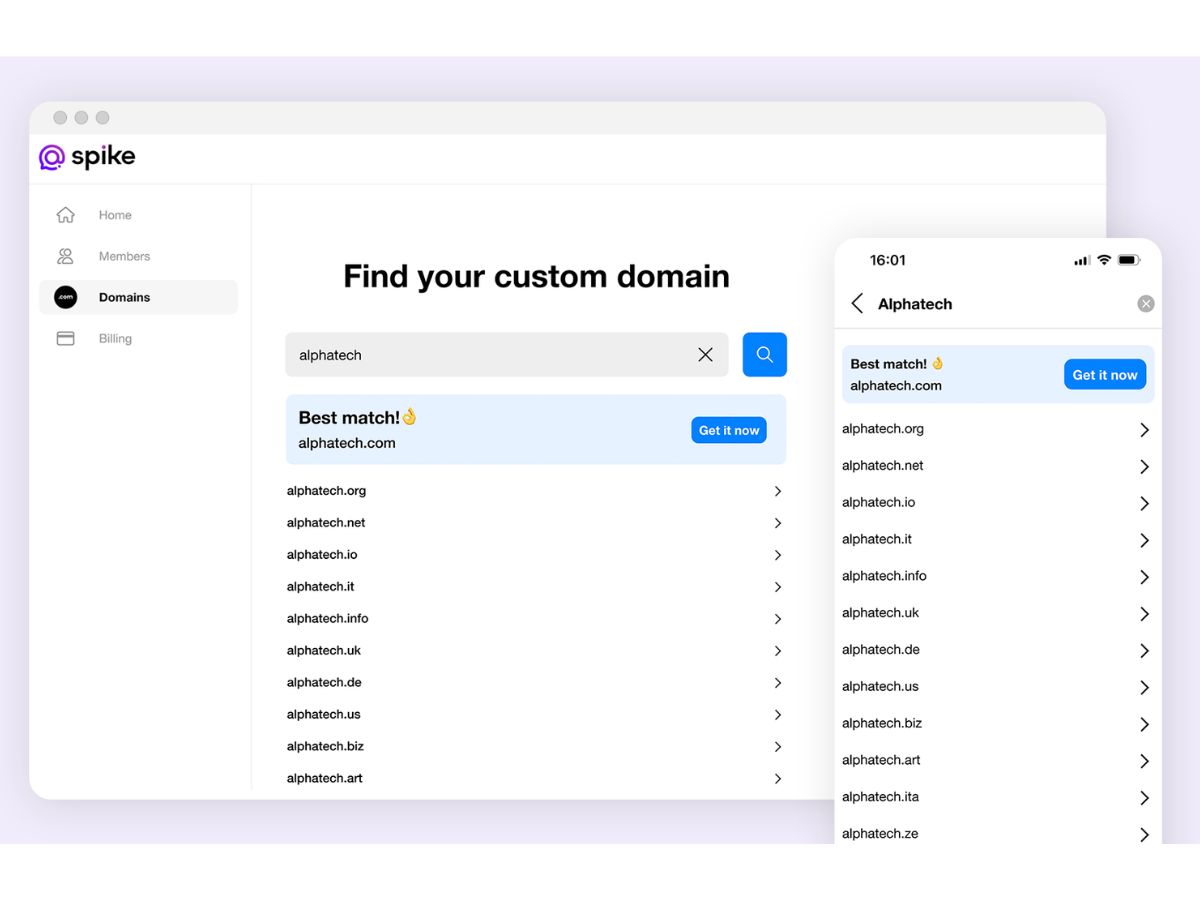Expand alphatech.de chevron in desktop list
The height and width of the screenshot is (900, 1200).
click(777, 683)
